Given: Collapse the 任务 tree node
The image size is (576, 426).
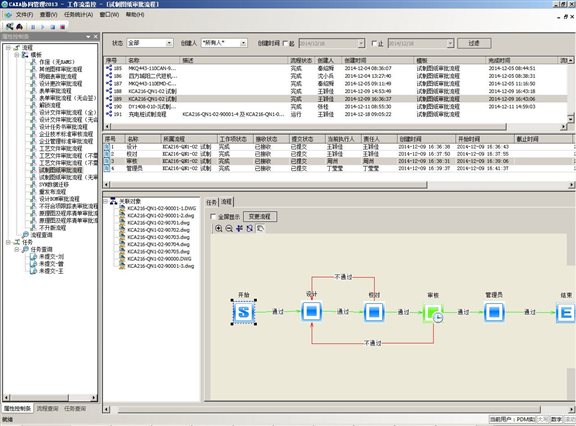Looking at the screenshot, I should pos(8,242).
